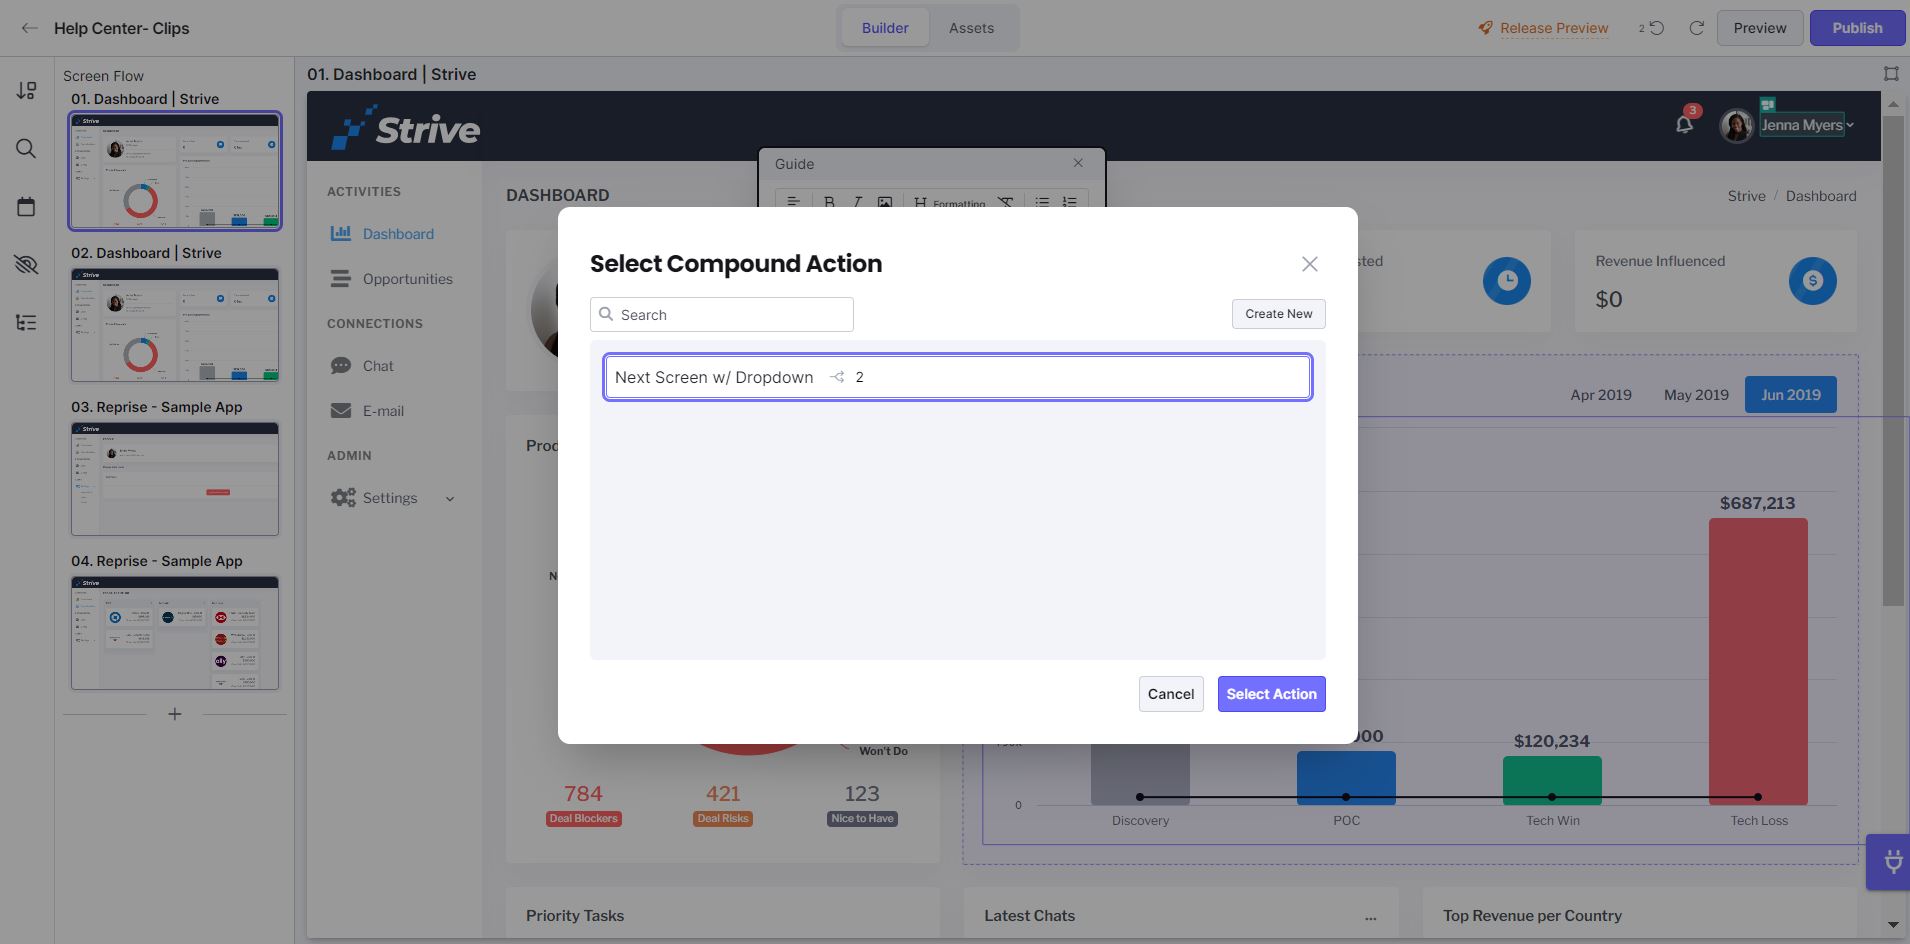The height and width of the screenshot is (944, 1910).
Task: Click the branch icon beside count 2
Action: tap(838, 377)
